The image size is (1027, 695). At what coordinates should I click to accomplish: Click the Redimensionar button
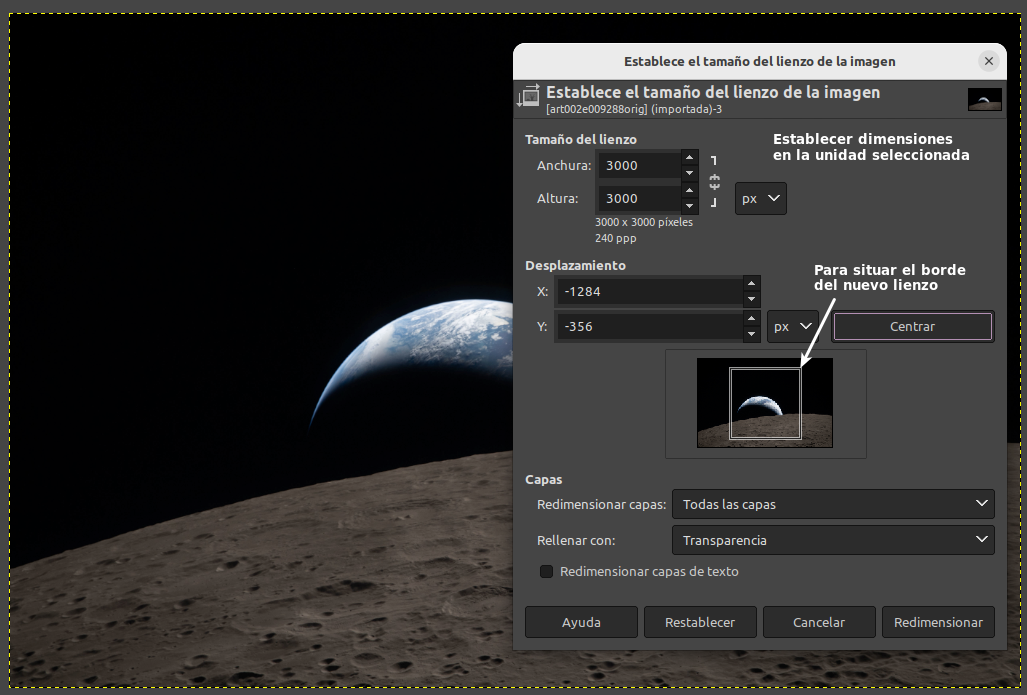click(x=937, y=622)
